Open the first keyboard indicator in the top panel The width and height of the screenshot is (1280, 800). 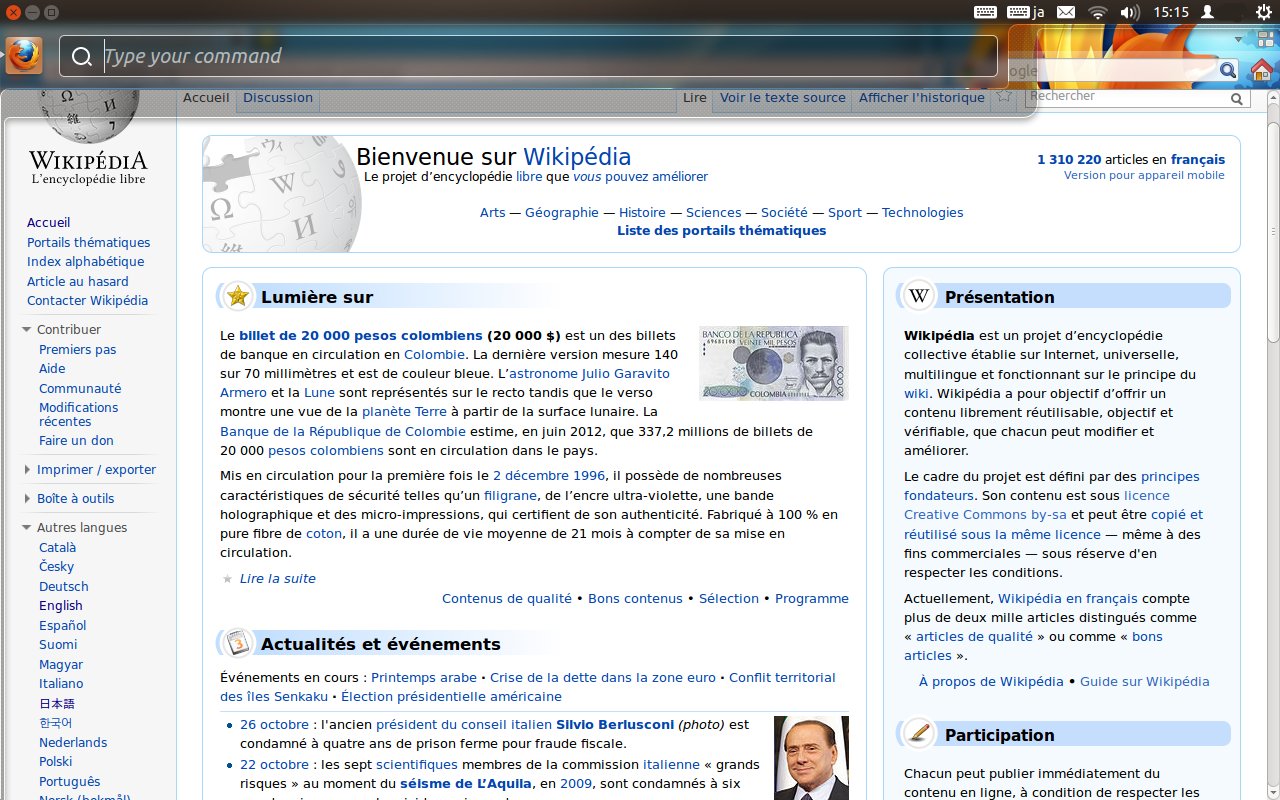pos(985,12)
